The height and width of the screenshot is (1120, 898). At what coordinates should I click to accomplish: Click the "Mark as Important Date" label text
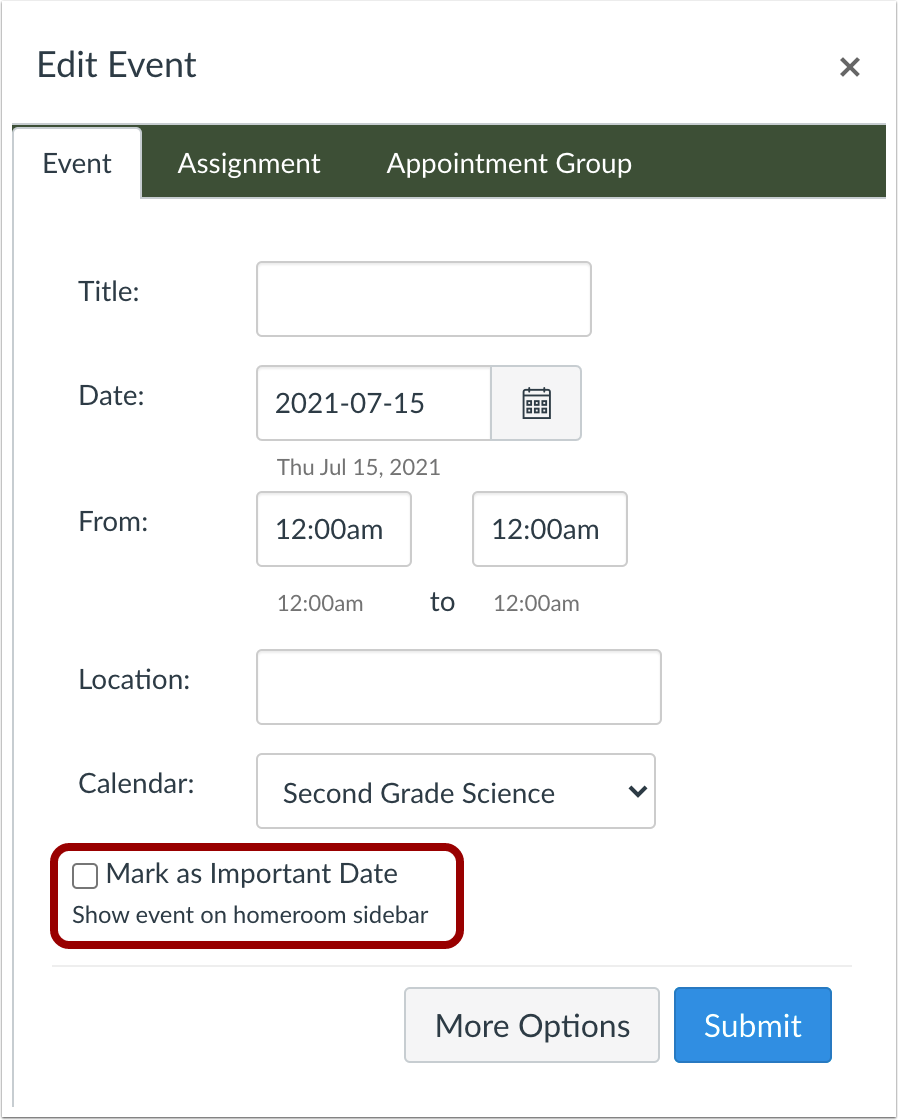[252, 874]
